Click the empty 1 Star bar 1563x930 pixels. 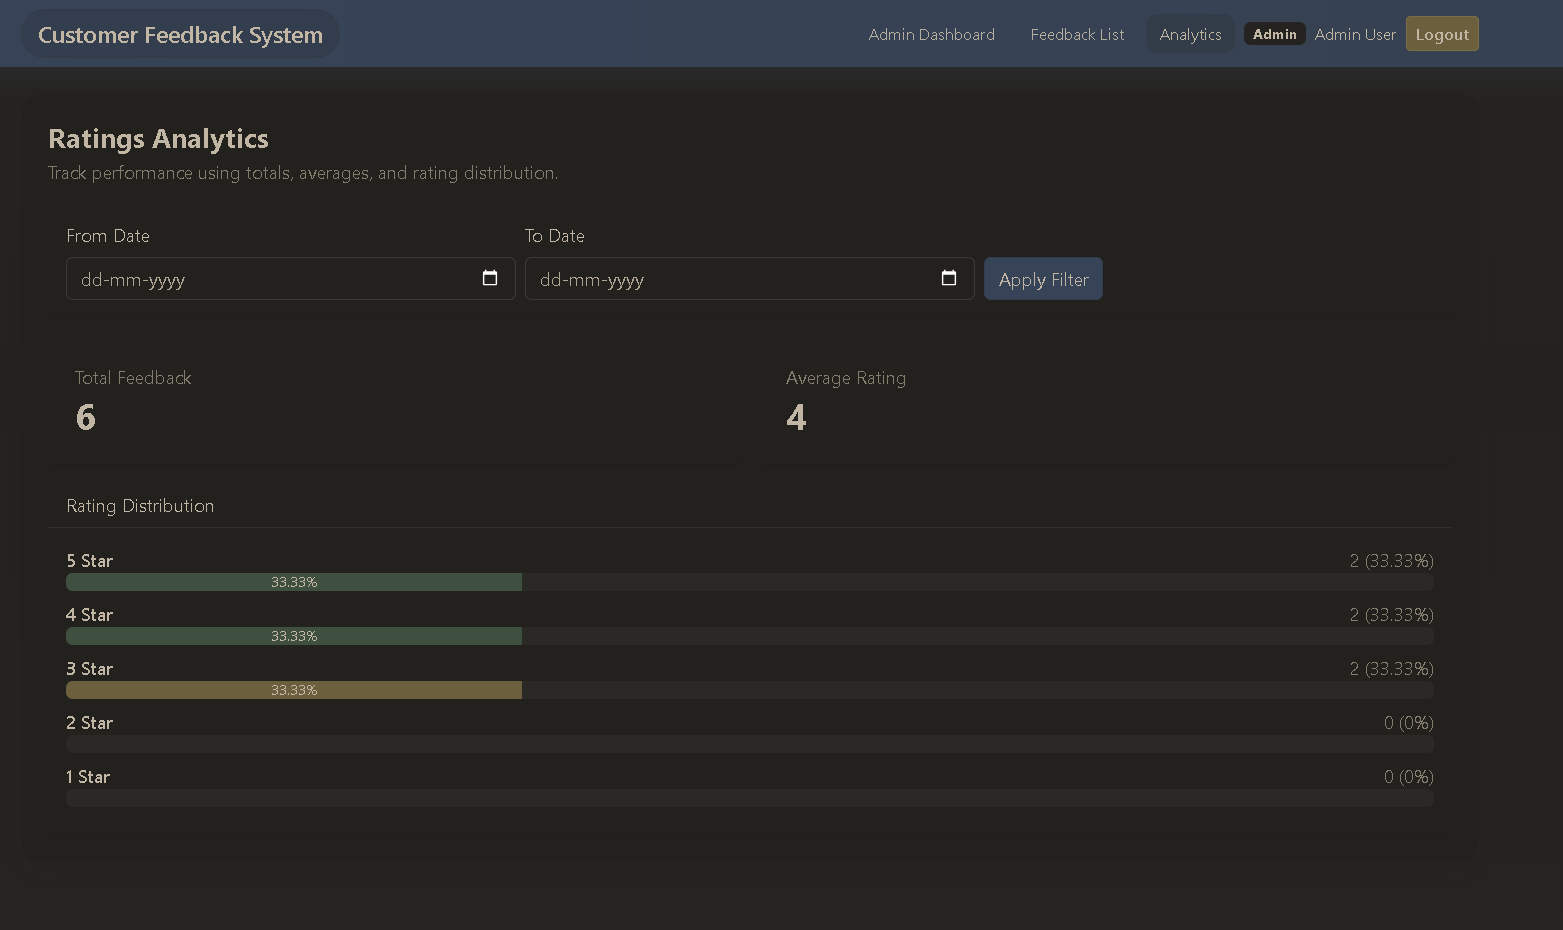[x=749, y=798]
